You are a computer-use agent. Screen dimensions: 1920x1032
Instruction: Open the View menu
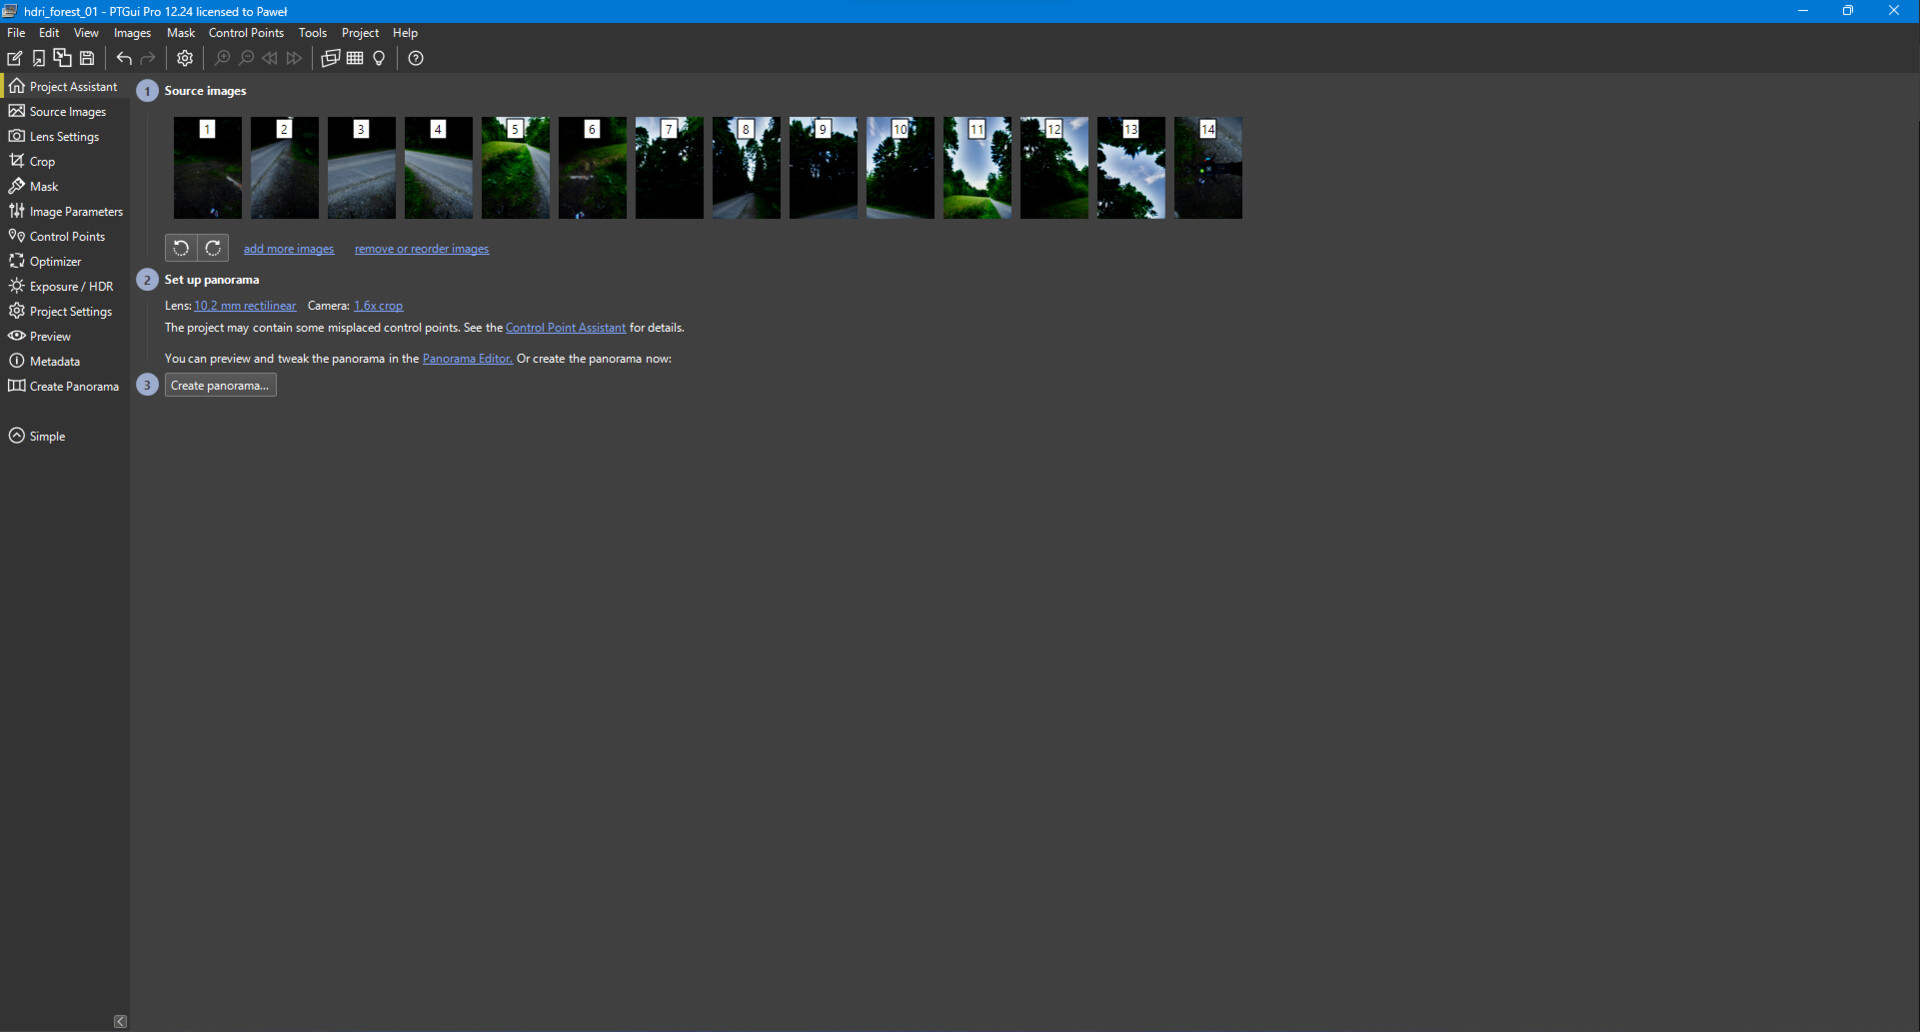(x=86, y=33)
